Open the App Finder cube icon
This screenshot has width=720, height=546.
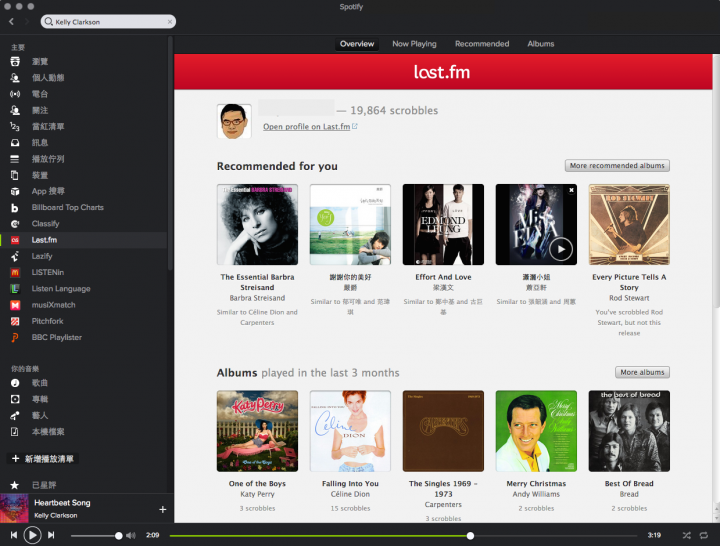click(x=15, y=191)
